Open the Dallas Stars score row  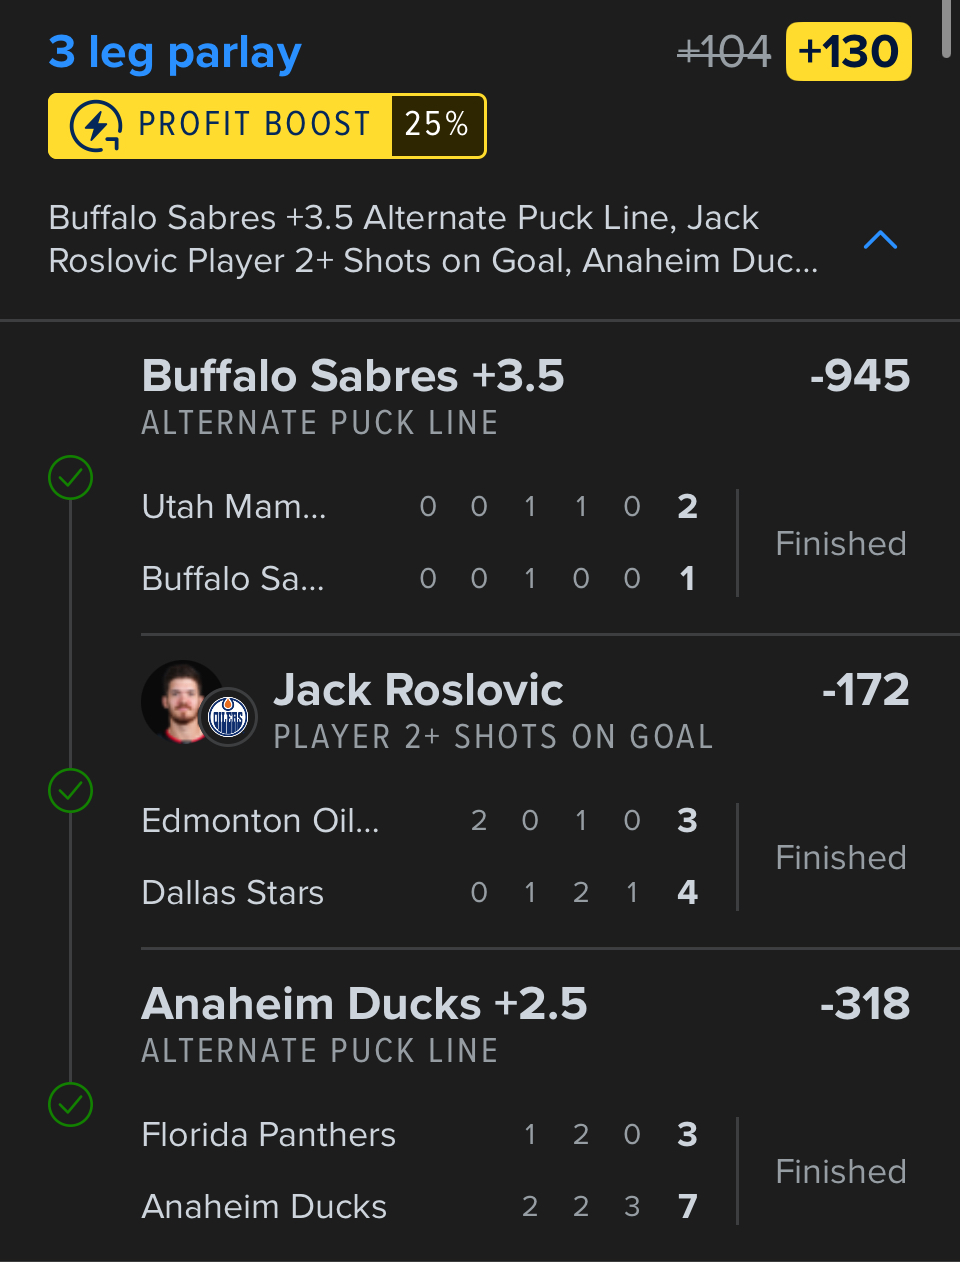[420, 892]
